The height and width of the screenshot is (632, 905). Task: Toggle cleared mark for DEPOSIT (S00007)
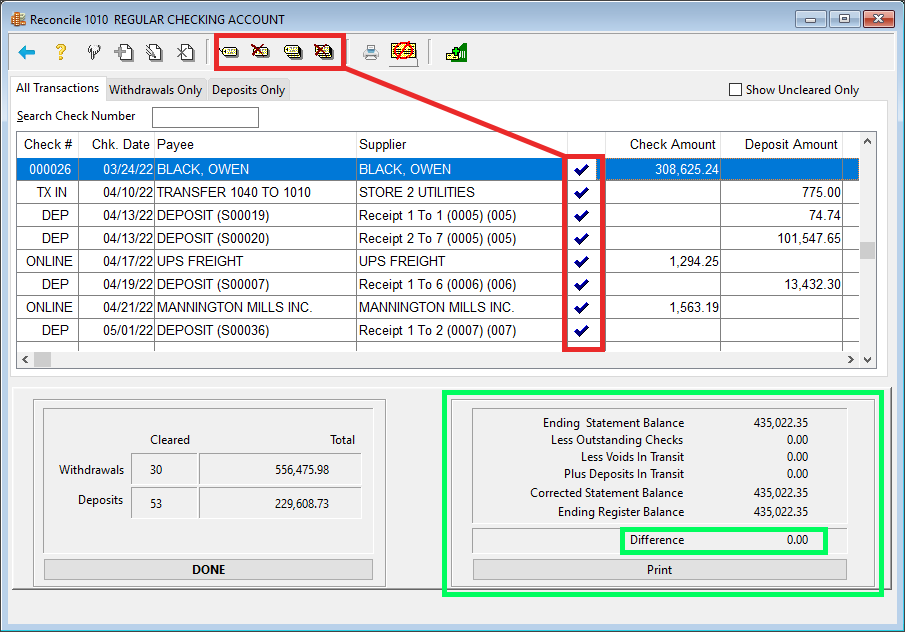point(581,285)
